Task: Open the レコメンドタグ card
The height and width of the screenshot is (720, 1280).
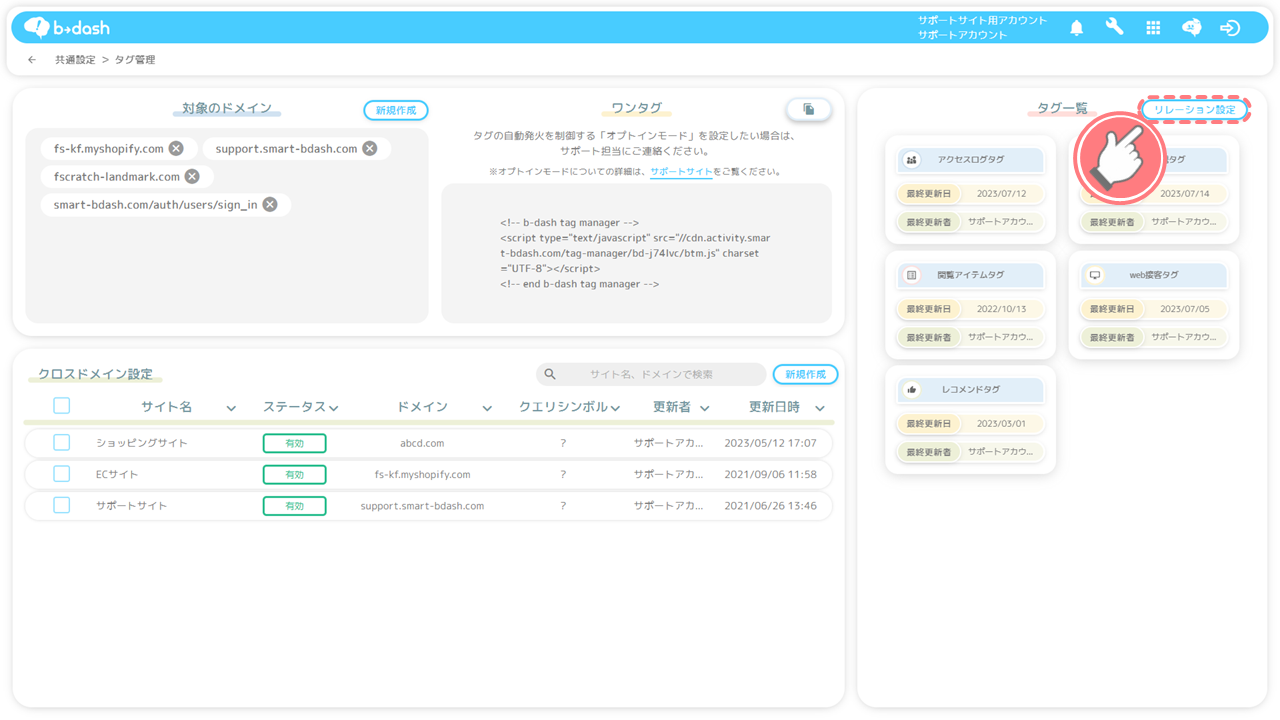Action: point(970,420)
